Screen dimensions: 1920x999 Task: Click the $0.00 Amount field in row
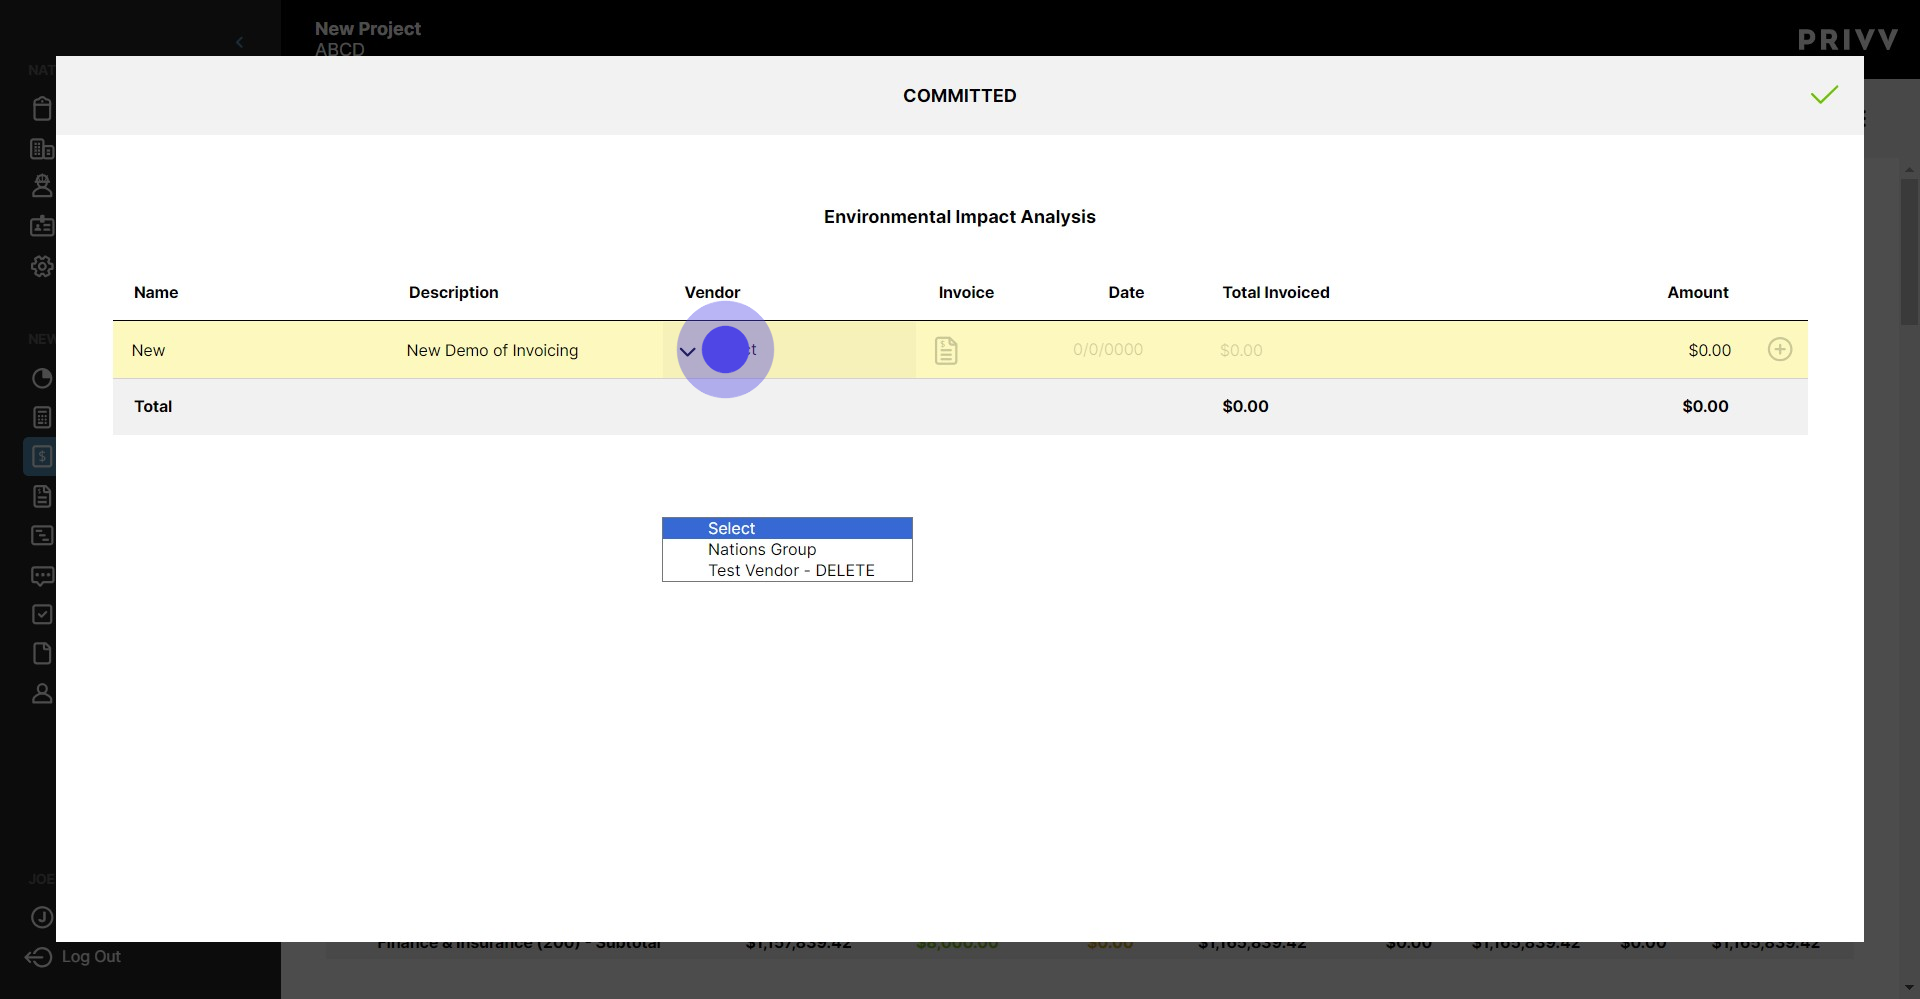1708,351
